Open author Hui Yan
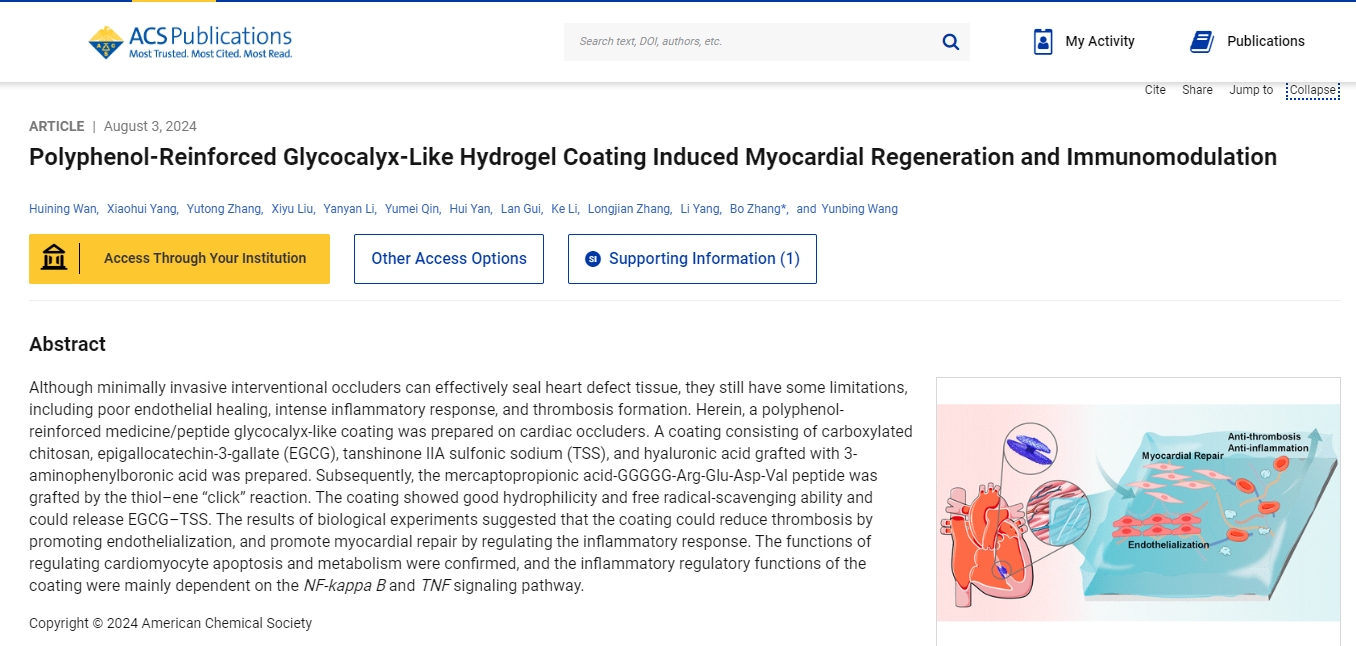The image size is (1356, 646). coord(470,209)
